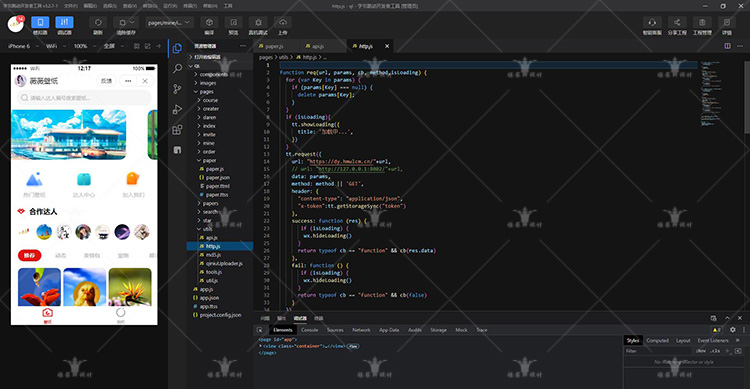Switch to the Sources devtools tab
The height and width of the screenshot is (389, 750).
(x=335, y=330)
